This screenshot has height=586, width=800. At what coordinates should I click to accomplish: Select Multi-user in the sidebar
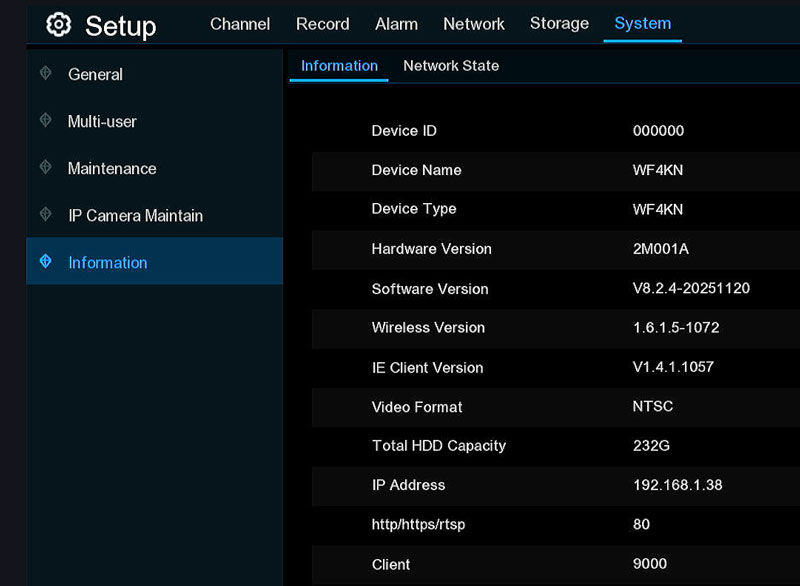pos(100,121)
